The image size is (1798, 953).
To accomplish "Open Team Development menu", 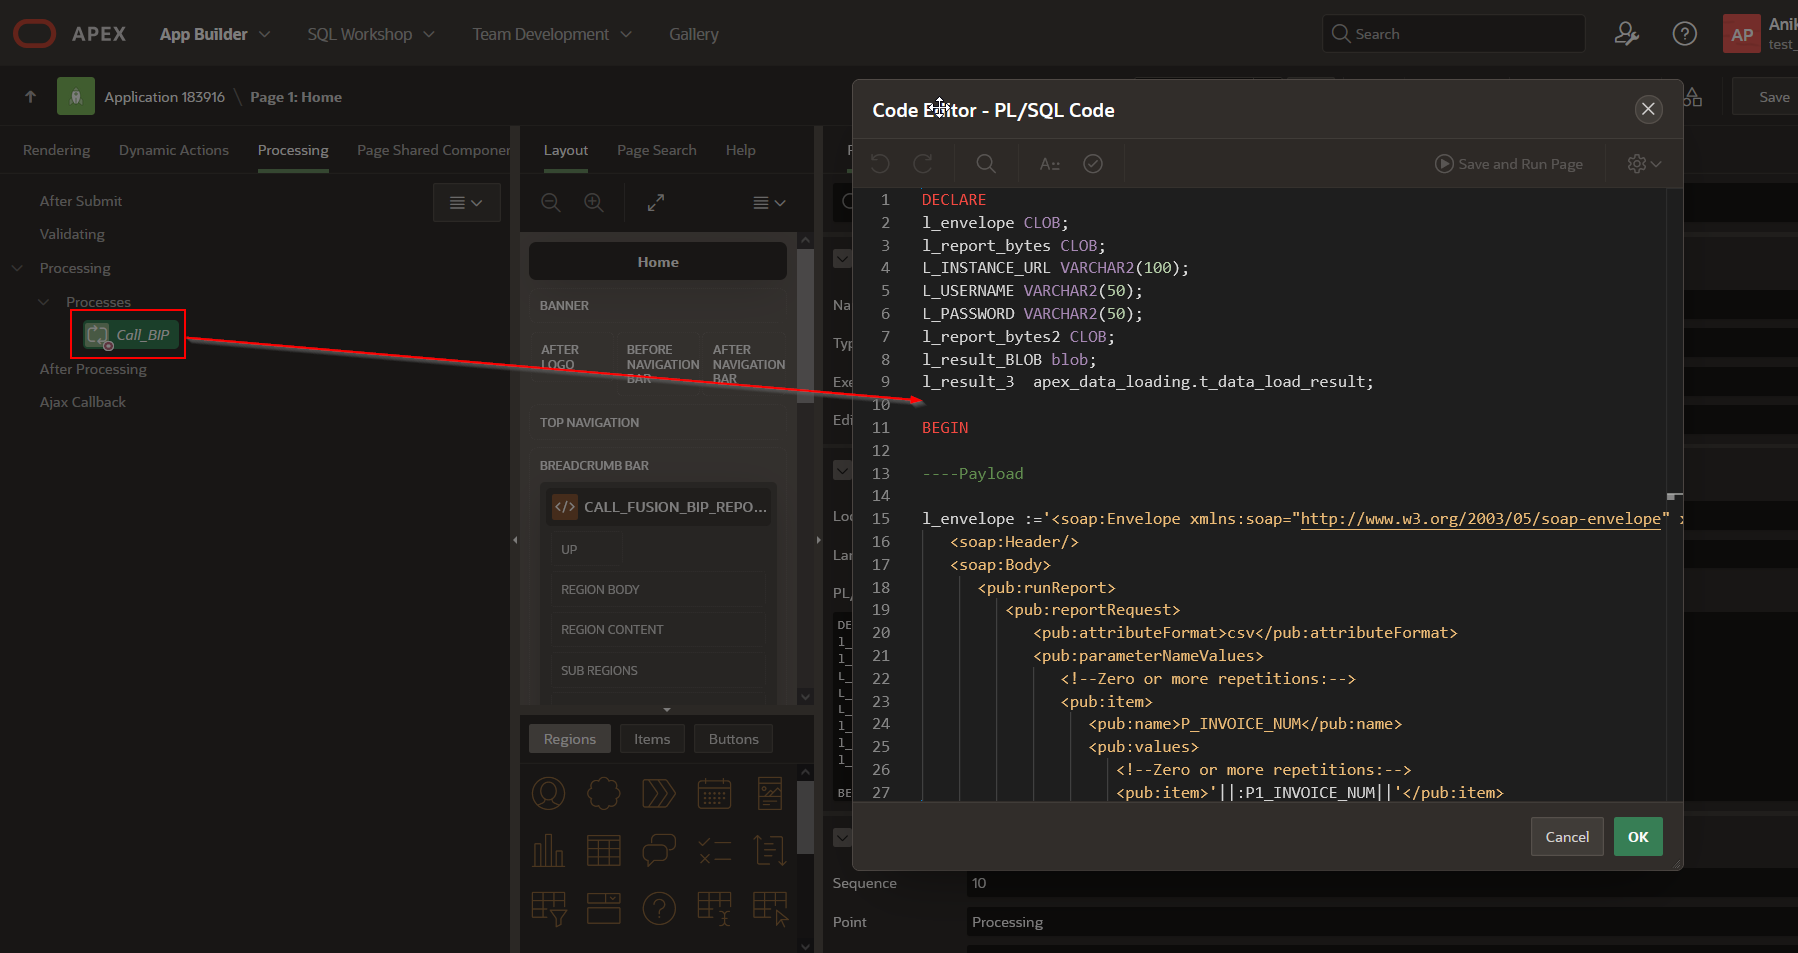I will pyautogui.click(x=552, y=33).
